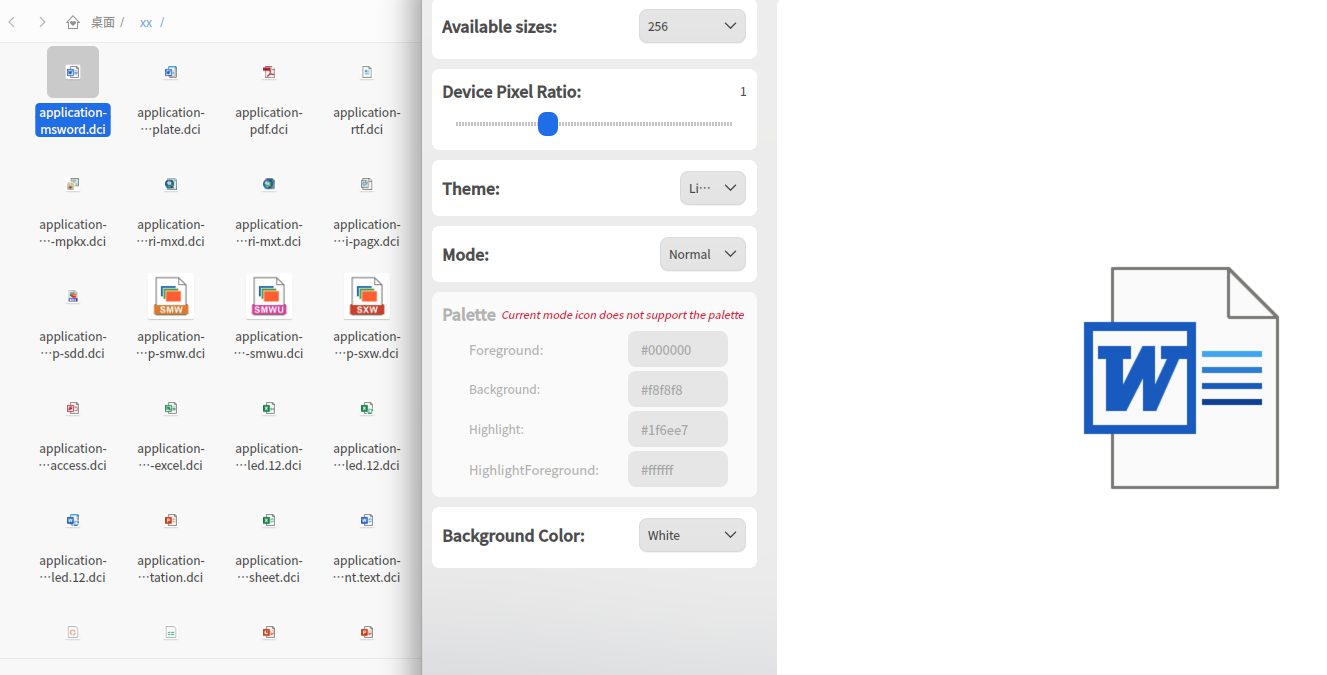Select the application-…i-pagx.dci file icon

tap(367, 184)
